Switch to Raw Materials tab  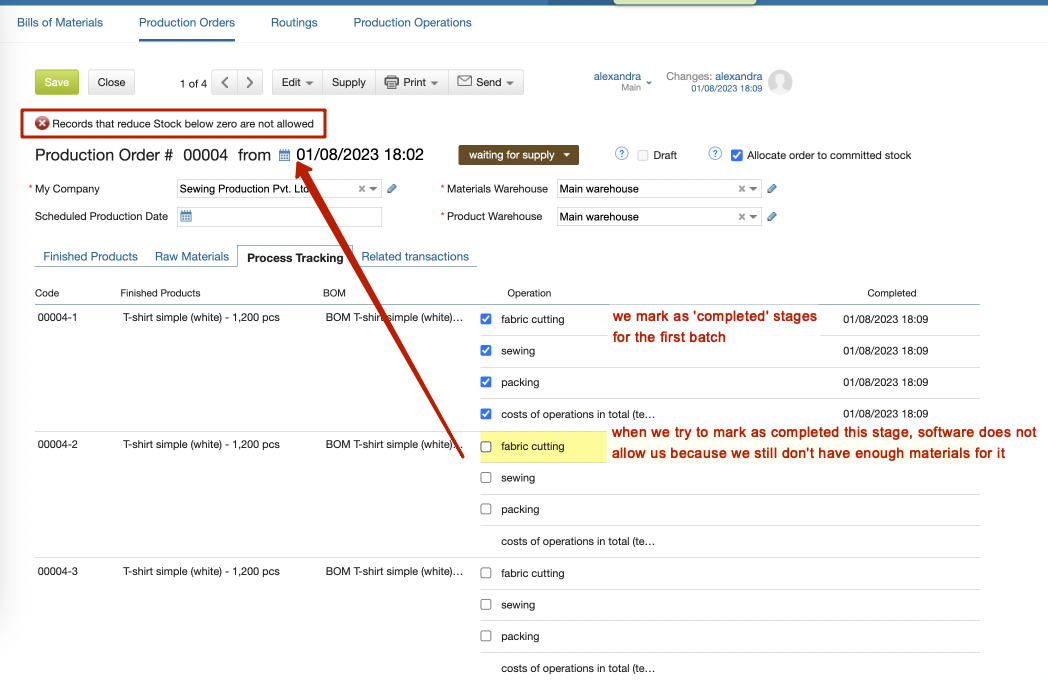point(192,257)
